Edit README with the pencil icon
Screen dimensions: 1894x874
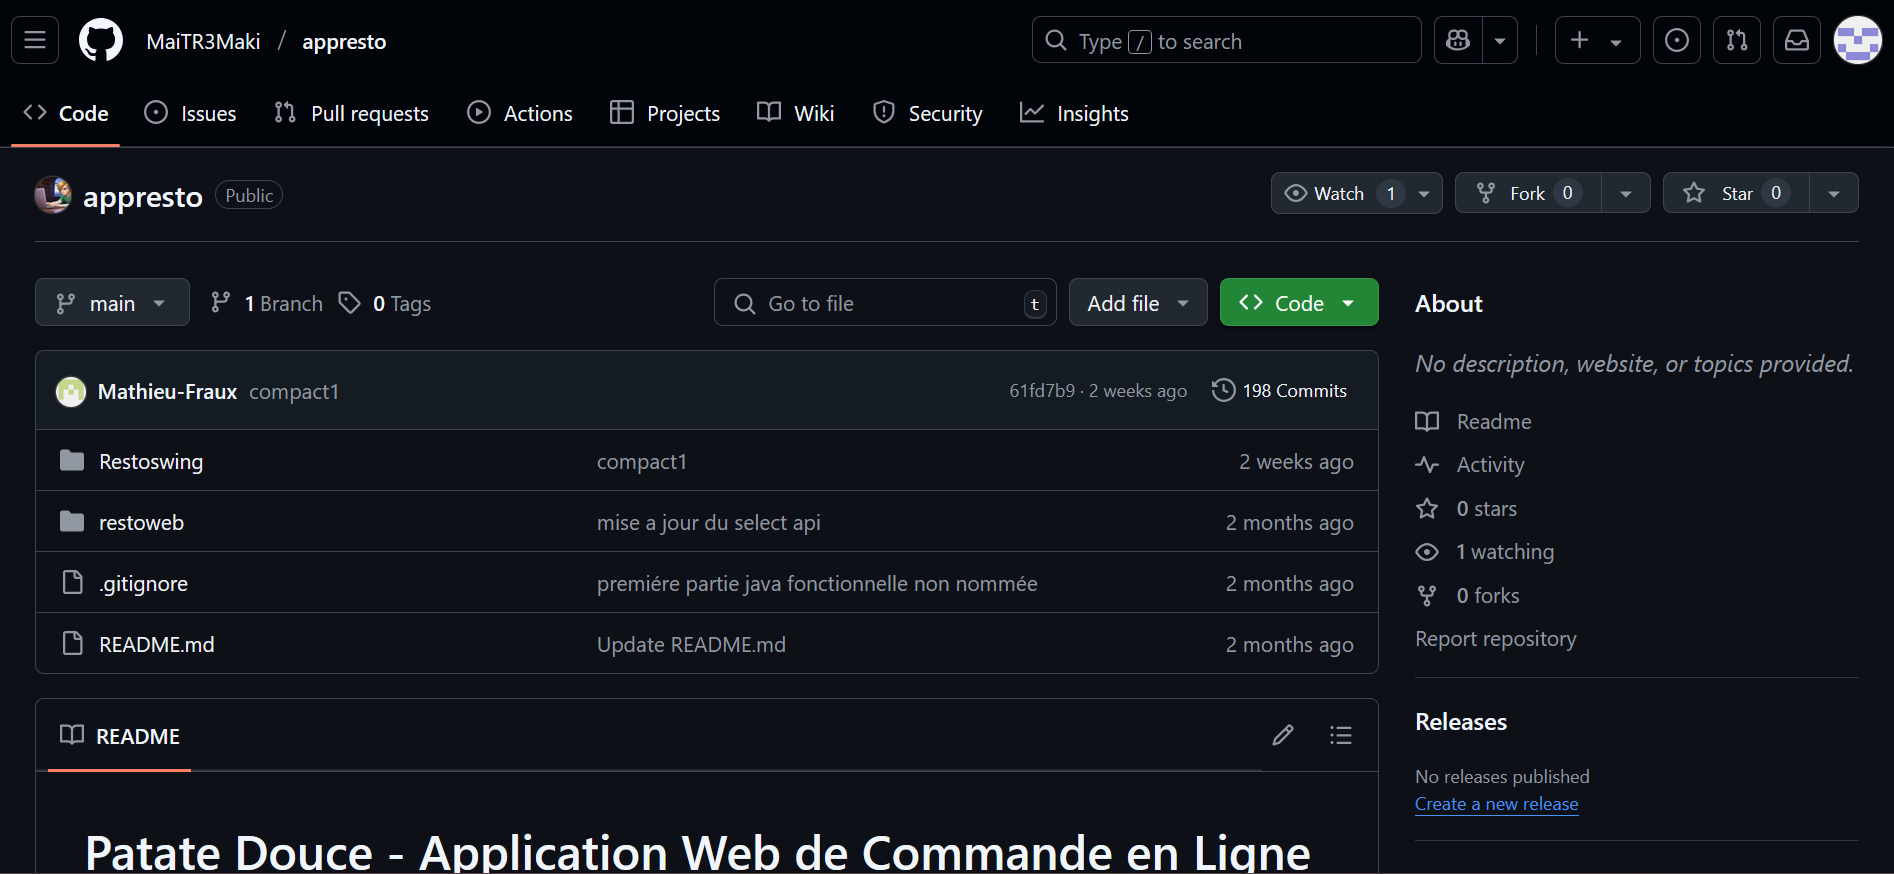point(1283,735)
